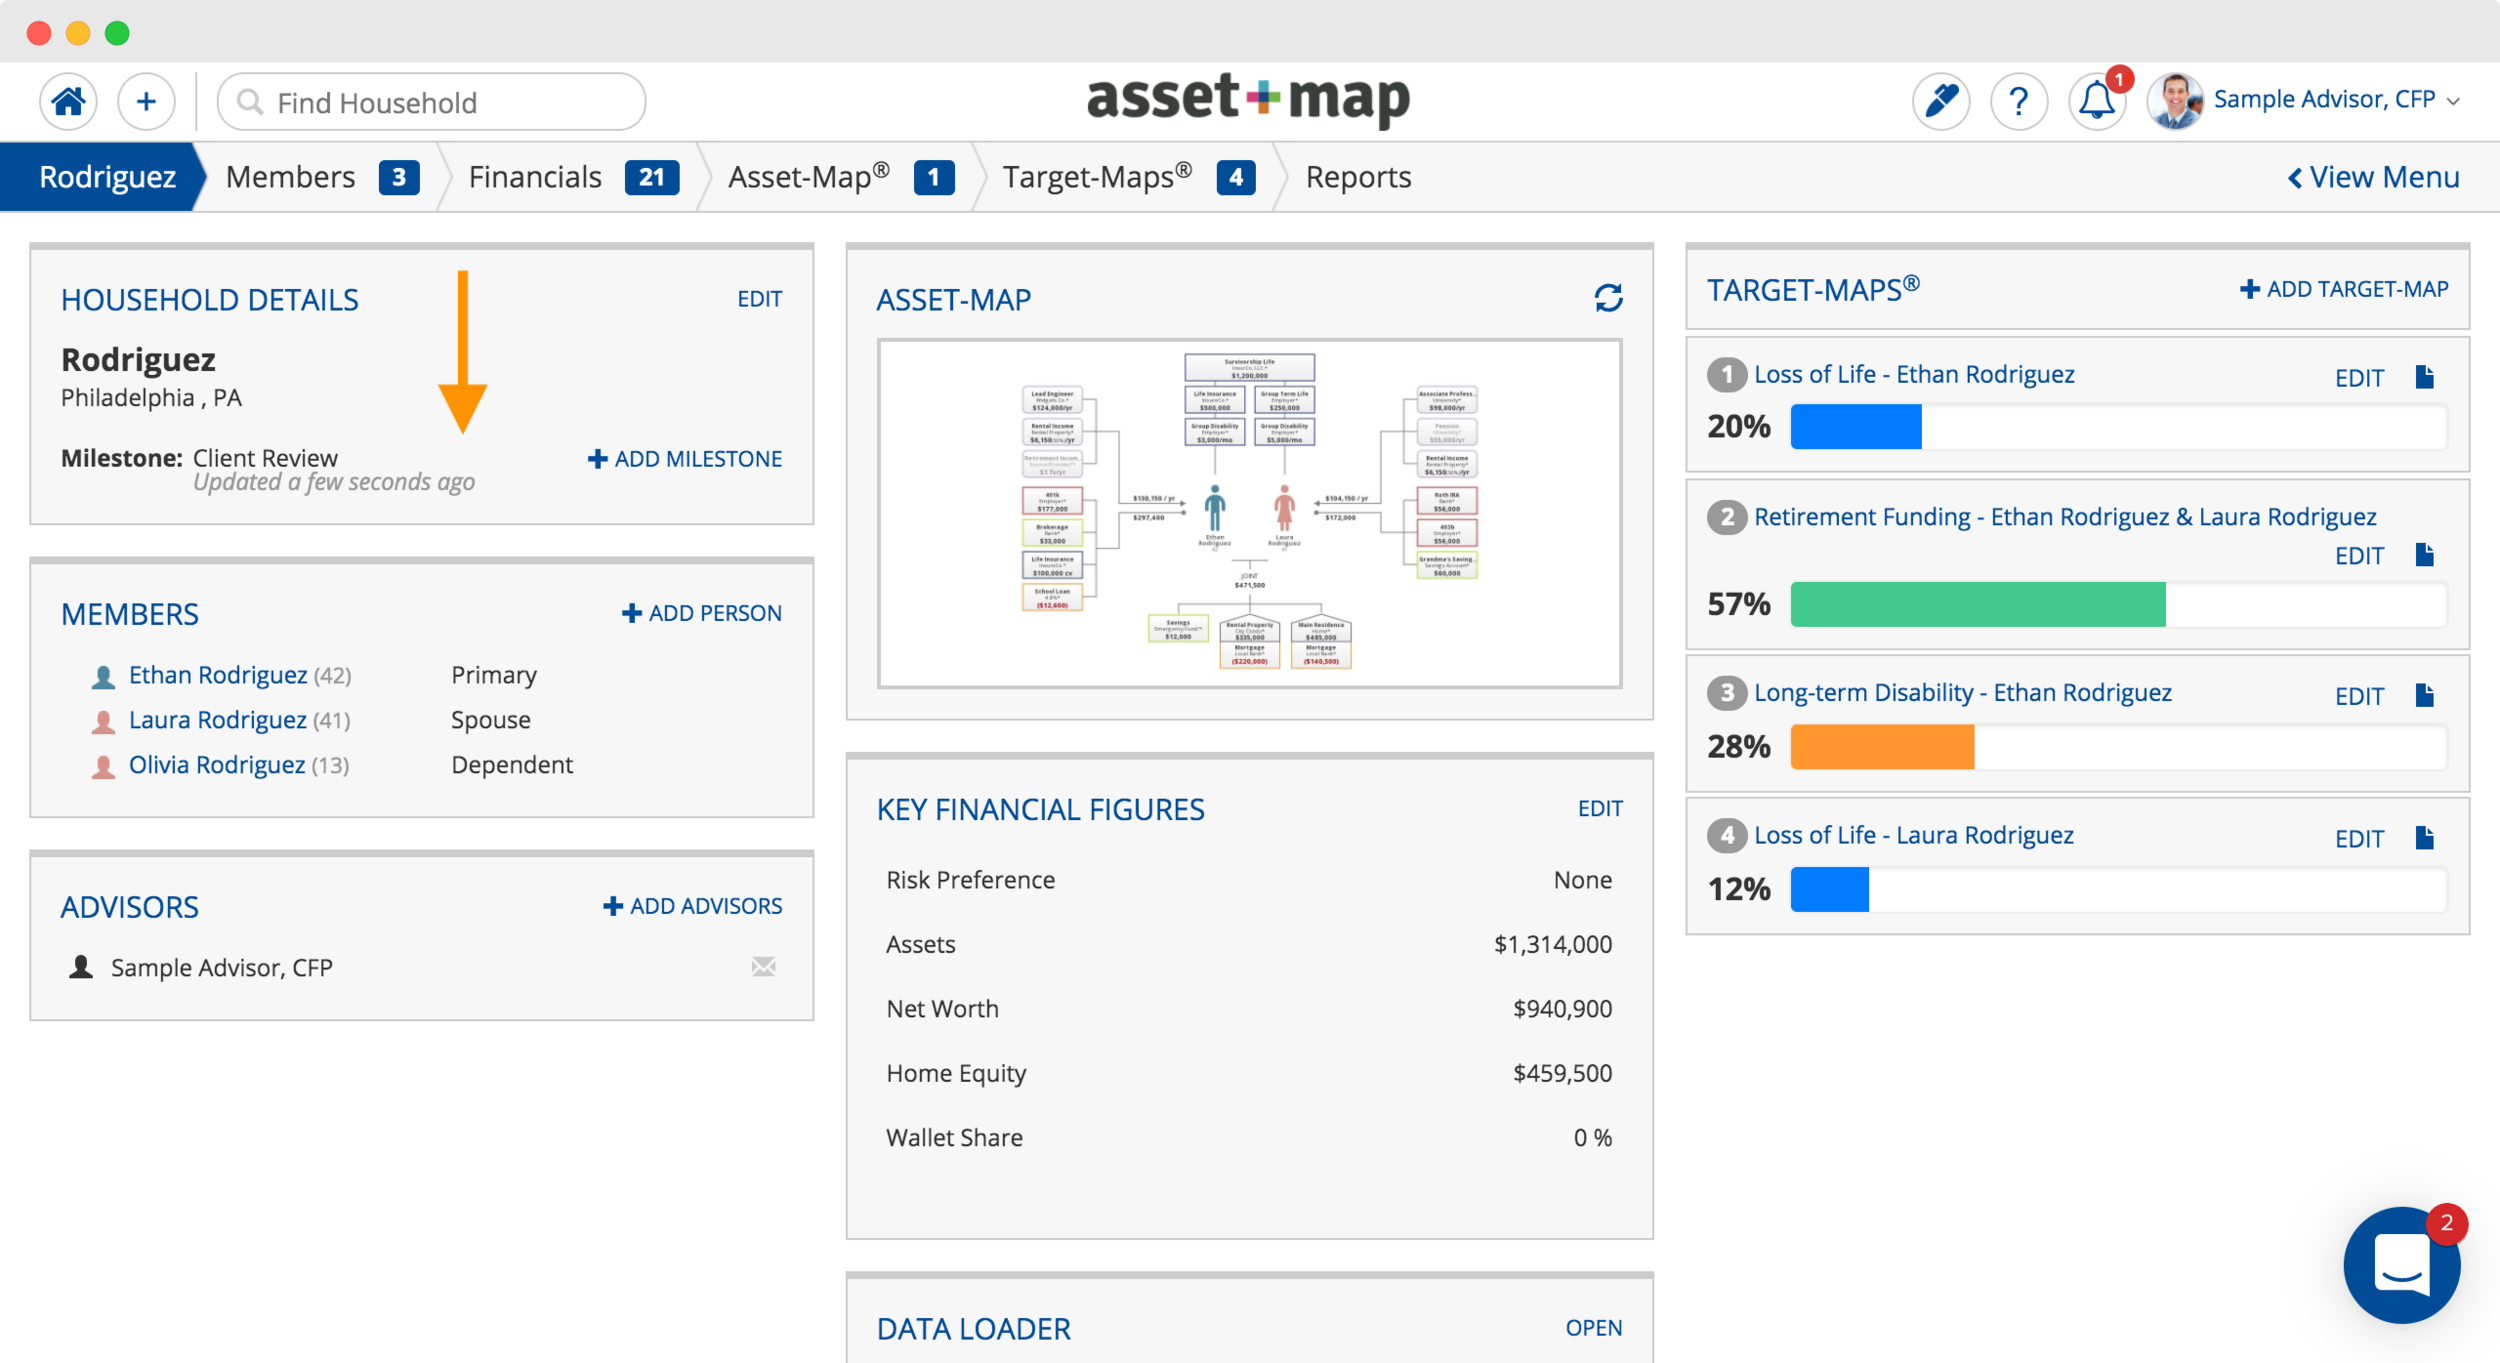This screenshot has height=1363, width=2500.
Task: Open document icon for Loss of Life - Ethan
Action: click(x=2424, y=377)
